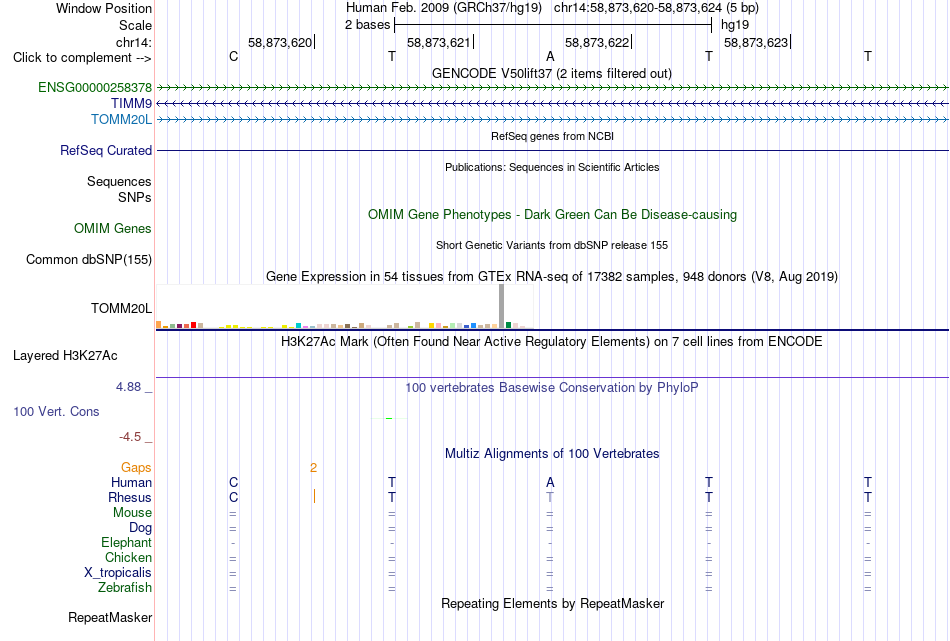Click the Layered H3K27Ac track label

click(x=65, y=356)
